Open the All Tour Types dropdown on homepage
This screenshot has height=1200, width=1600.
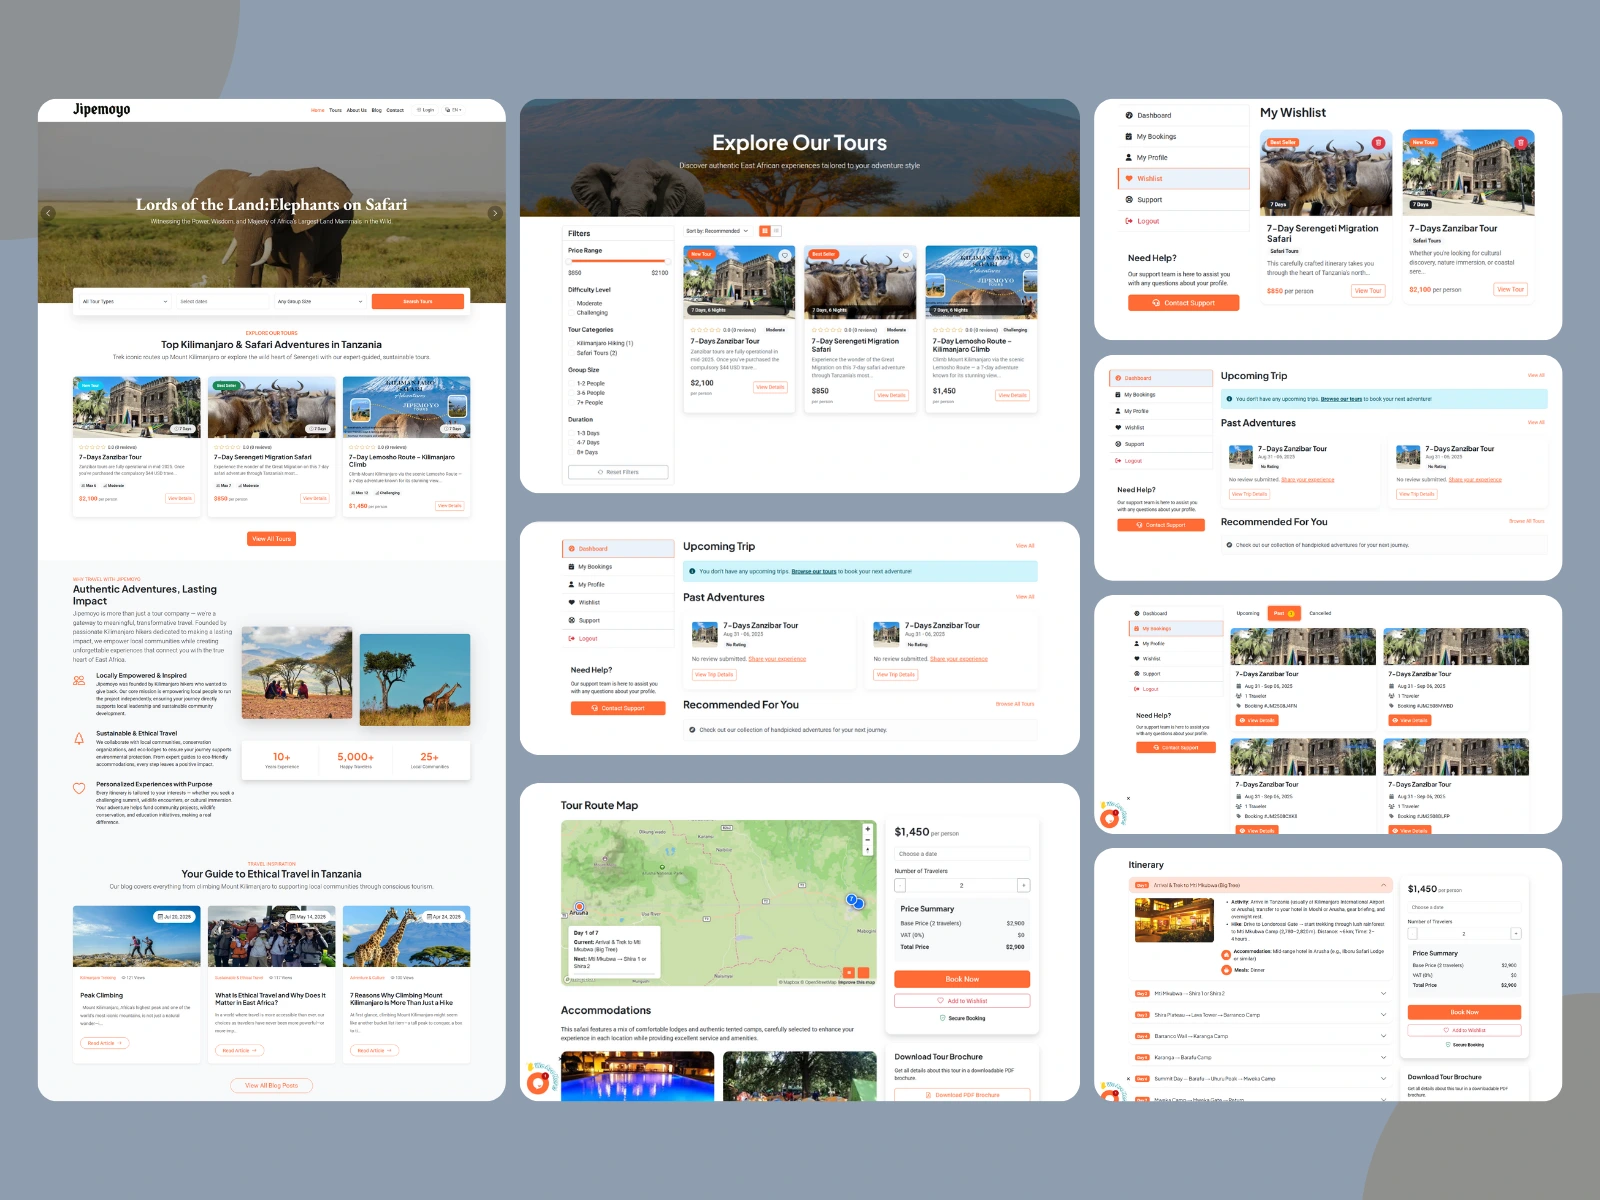tap(125, 301)
